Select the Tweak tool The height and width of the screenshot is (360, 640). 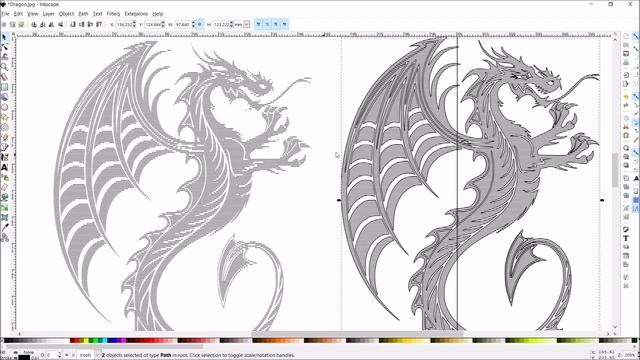pos(4,57)
